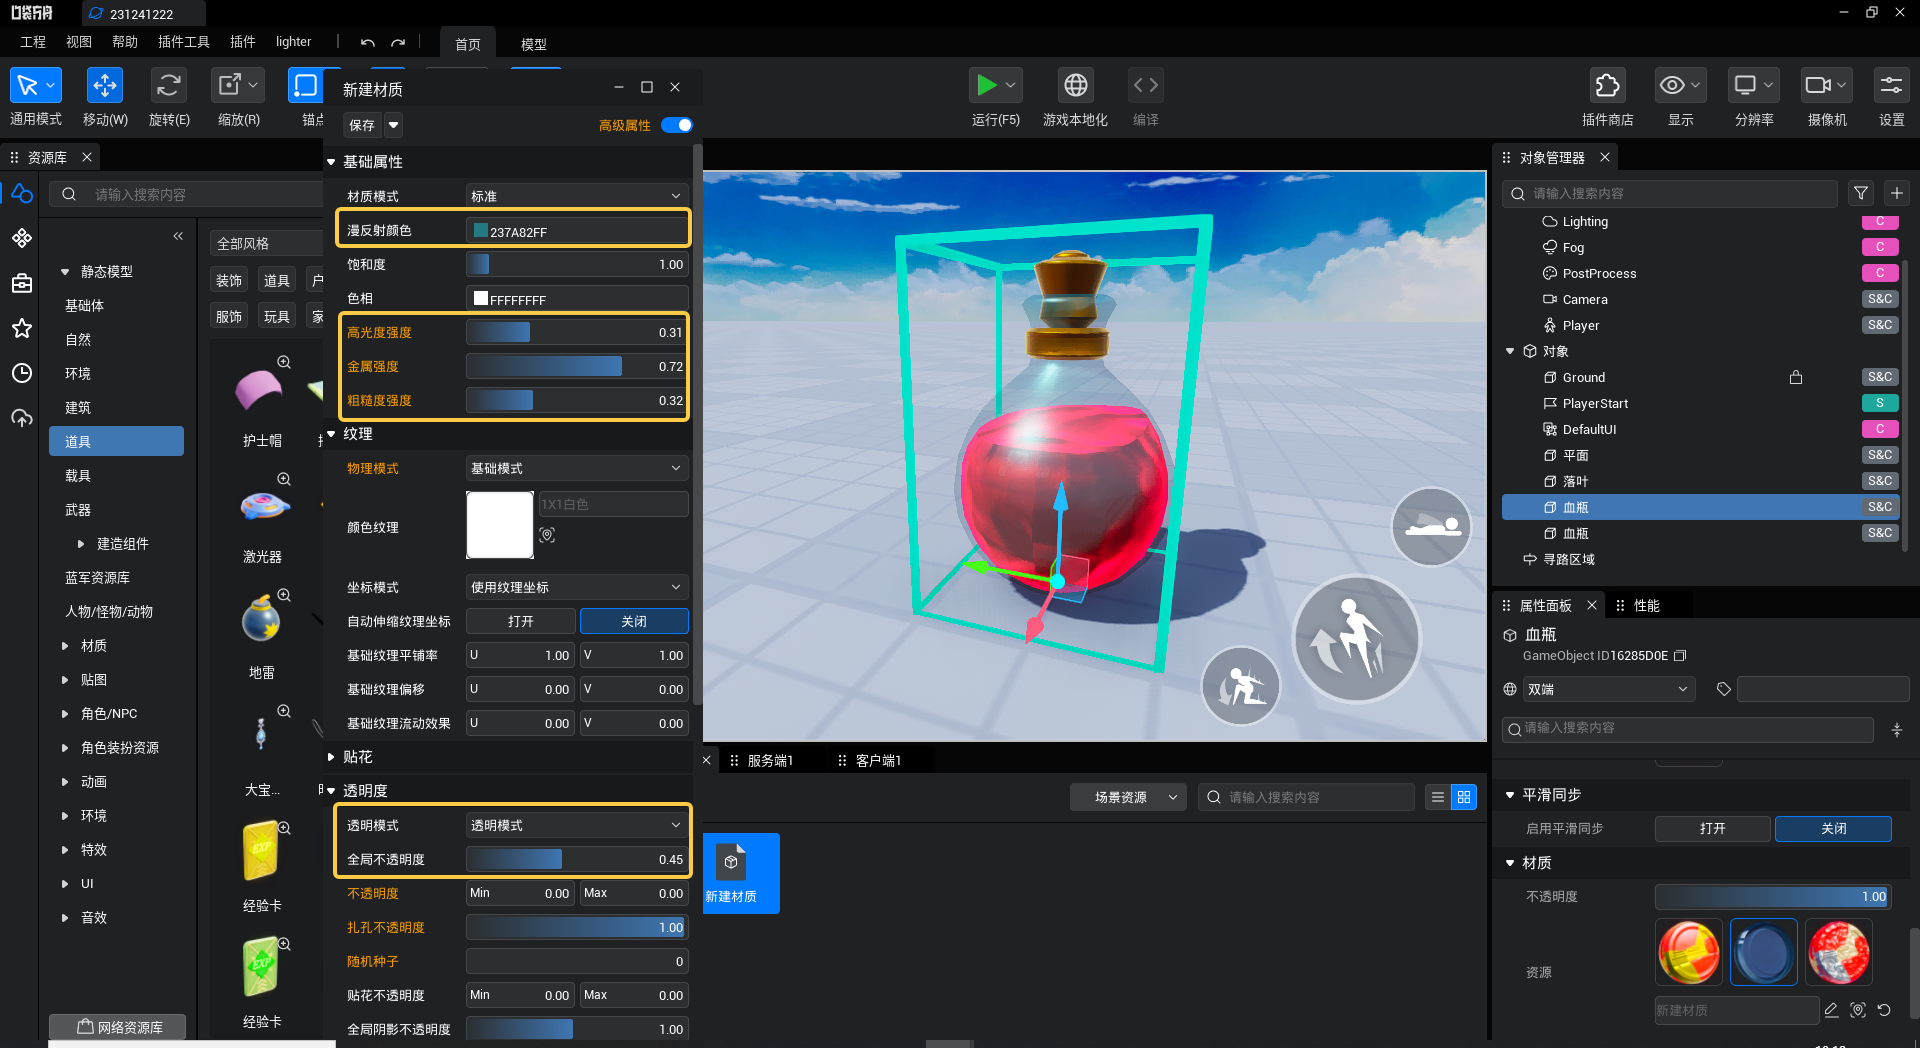Tap the jump action button in viewport
Screen dimensions: 1920x1048
click(x=1356, y=639)
